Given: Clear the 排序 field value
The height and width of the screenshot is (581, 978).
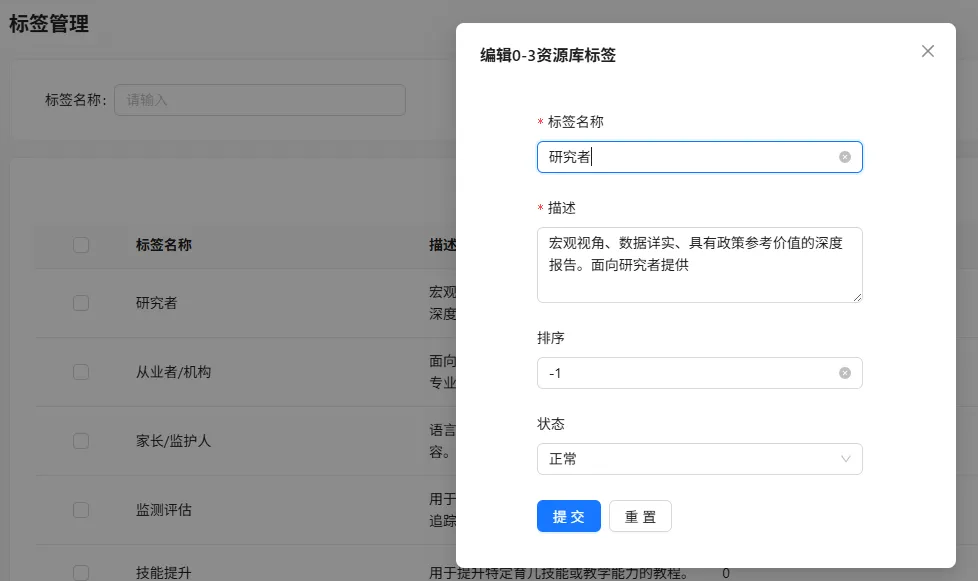Looking at the screenshot, I should (x=845, y=373).
